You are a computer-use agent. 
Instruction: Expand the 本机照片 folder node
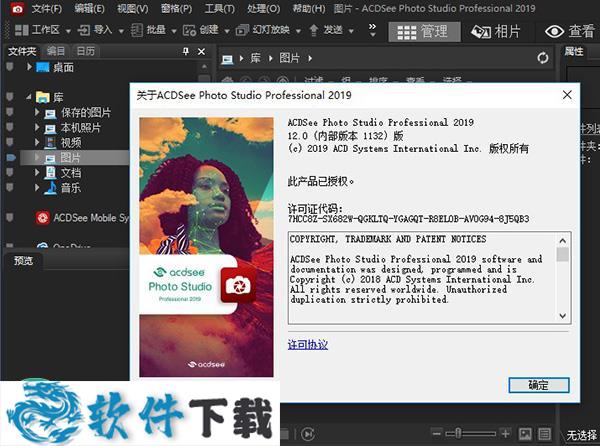(x=37, y=127)
